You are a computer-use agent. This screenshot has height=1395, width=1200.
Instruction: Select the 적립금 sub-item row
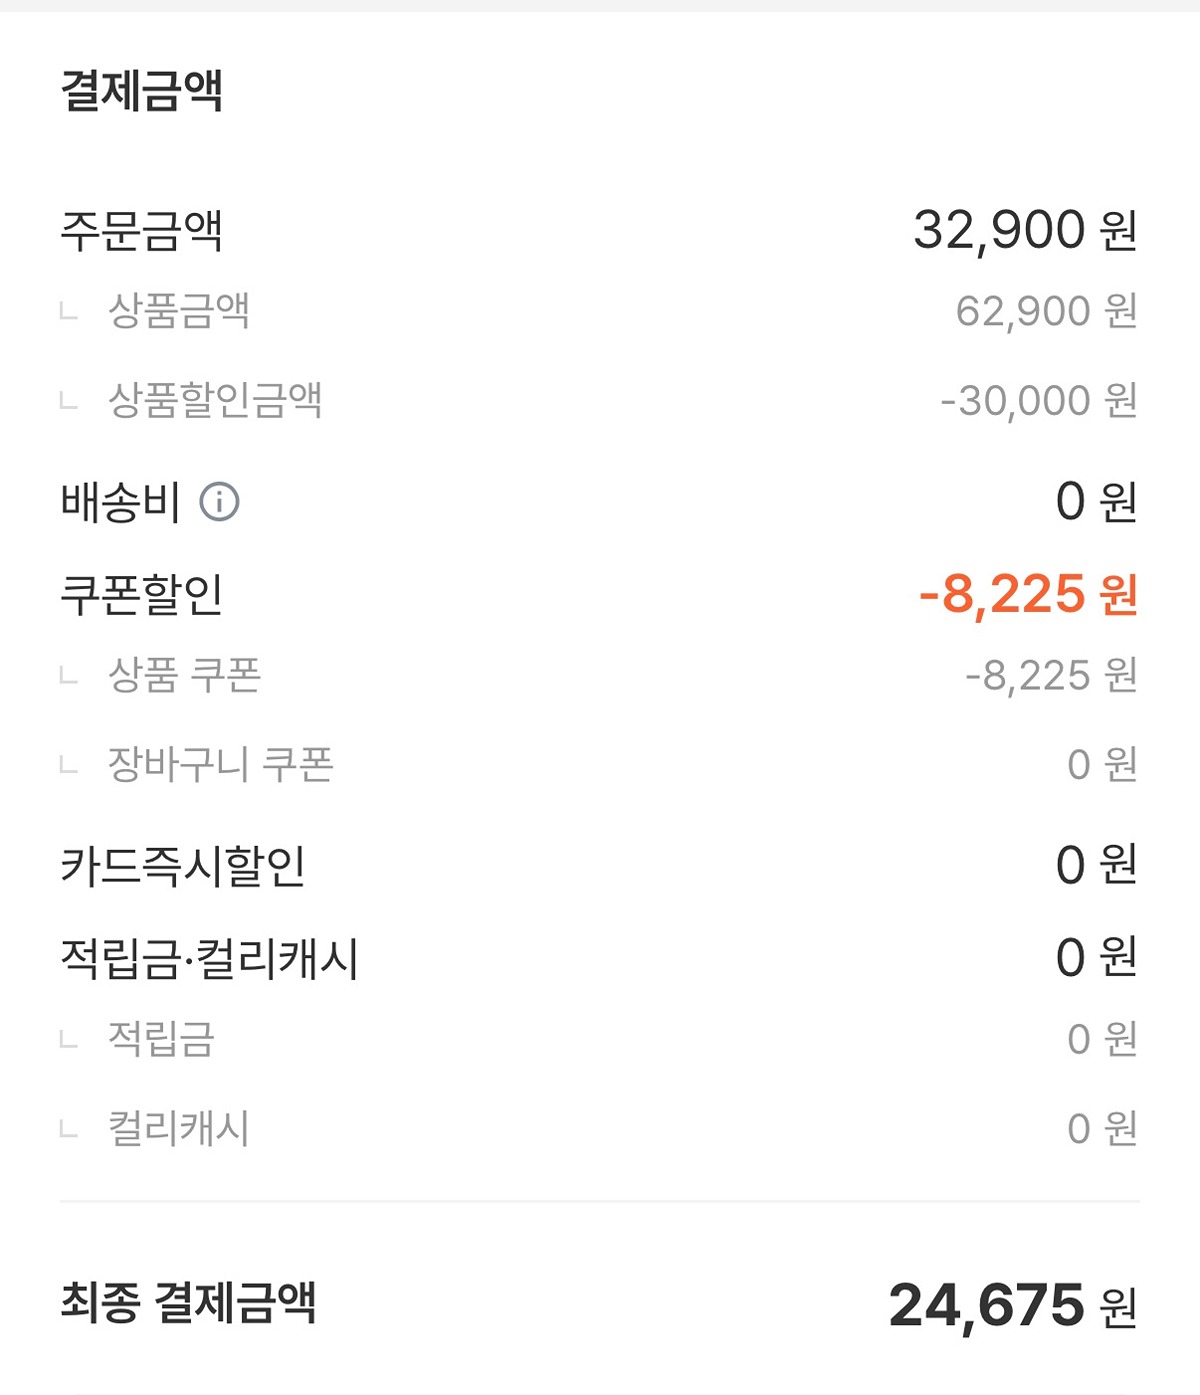600,1039
